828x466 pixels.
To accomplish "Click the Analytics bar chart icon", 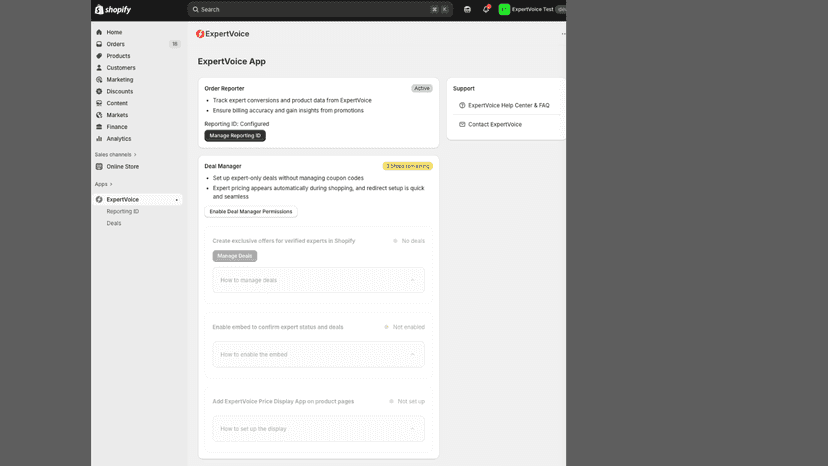I will tap(99, 138).
